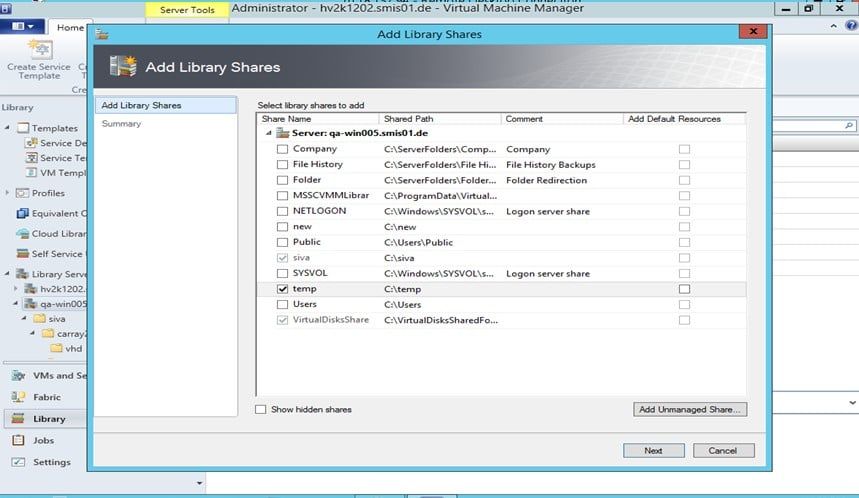Image resolution: width=859 pixels, height=498 pixels.
Task: Click the Add Unmanaged Share button
Action: coord(690,409)
